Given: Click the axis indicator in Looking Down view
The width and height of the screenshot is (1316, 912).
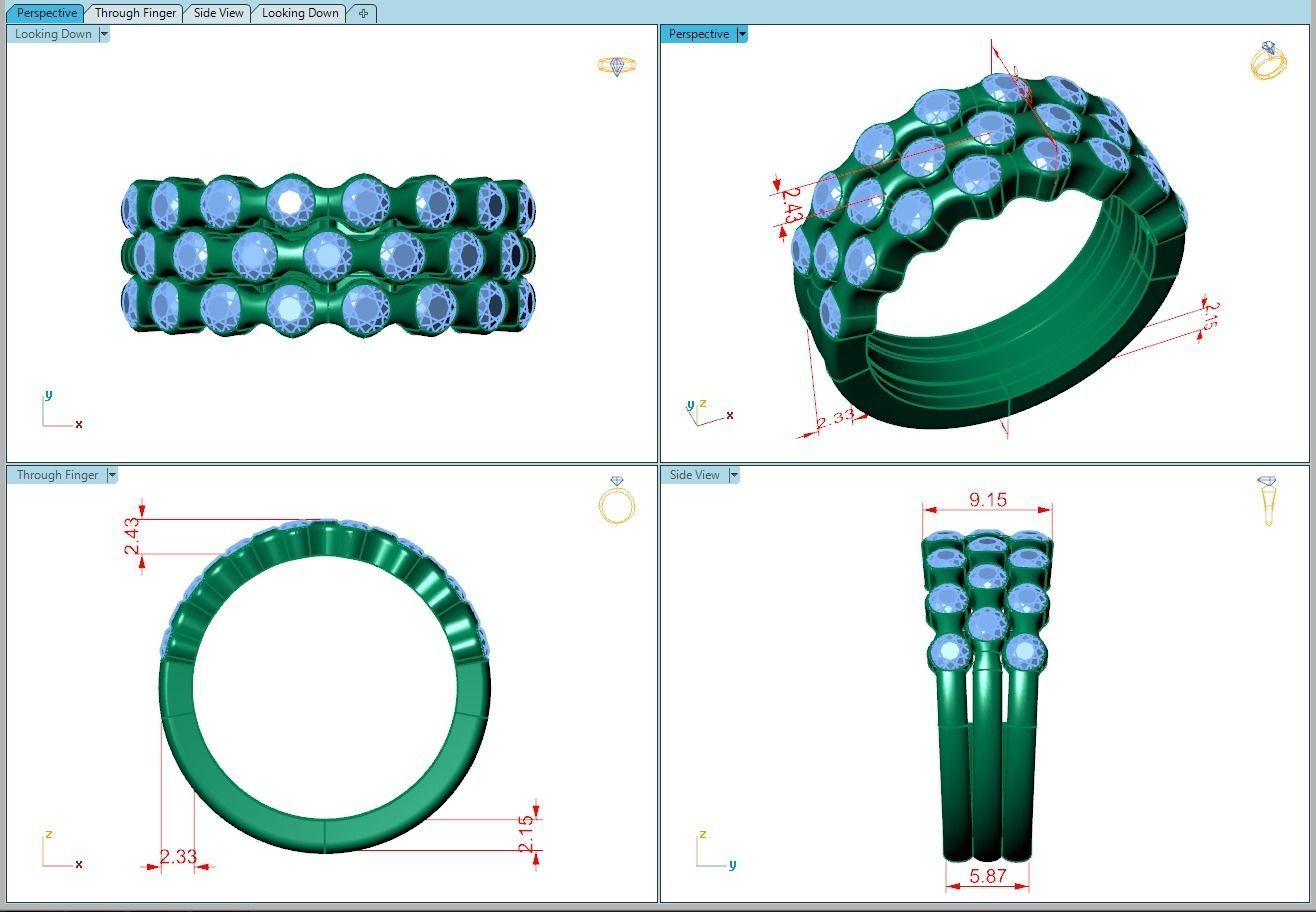Looking at the screenshot, I should [x=62, y=410].
